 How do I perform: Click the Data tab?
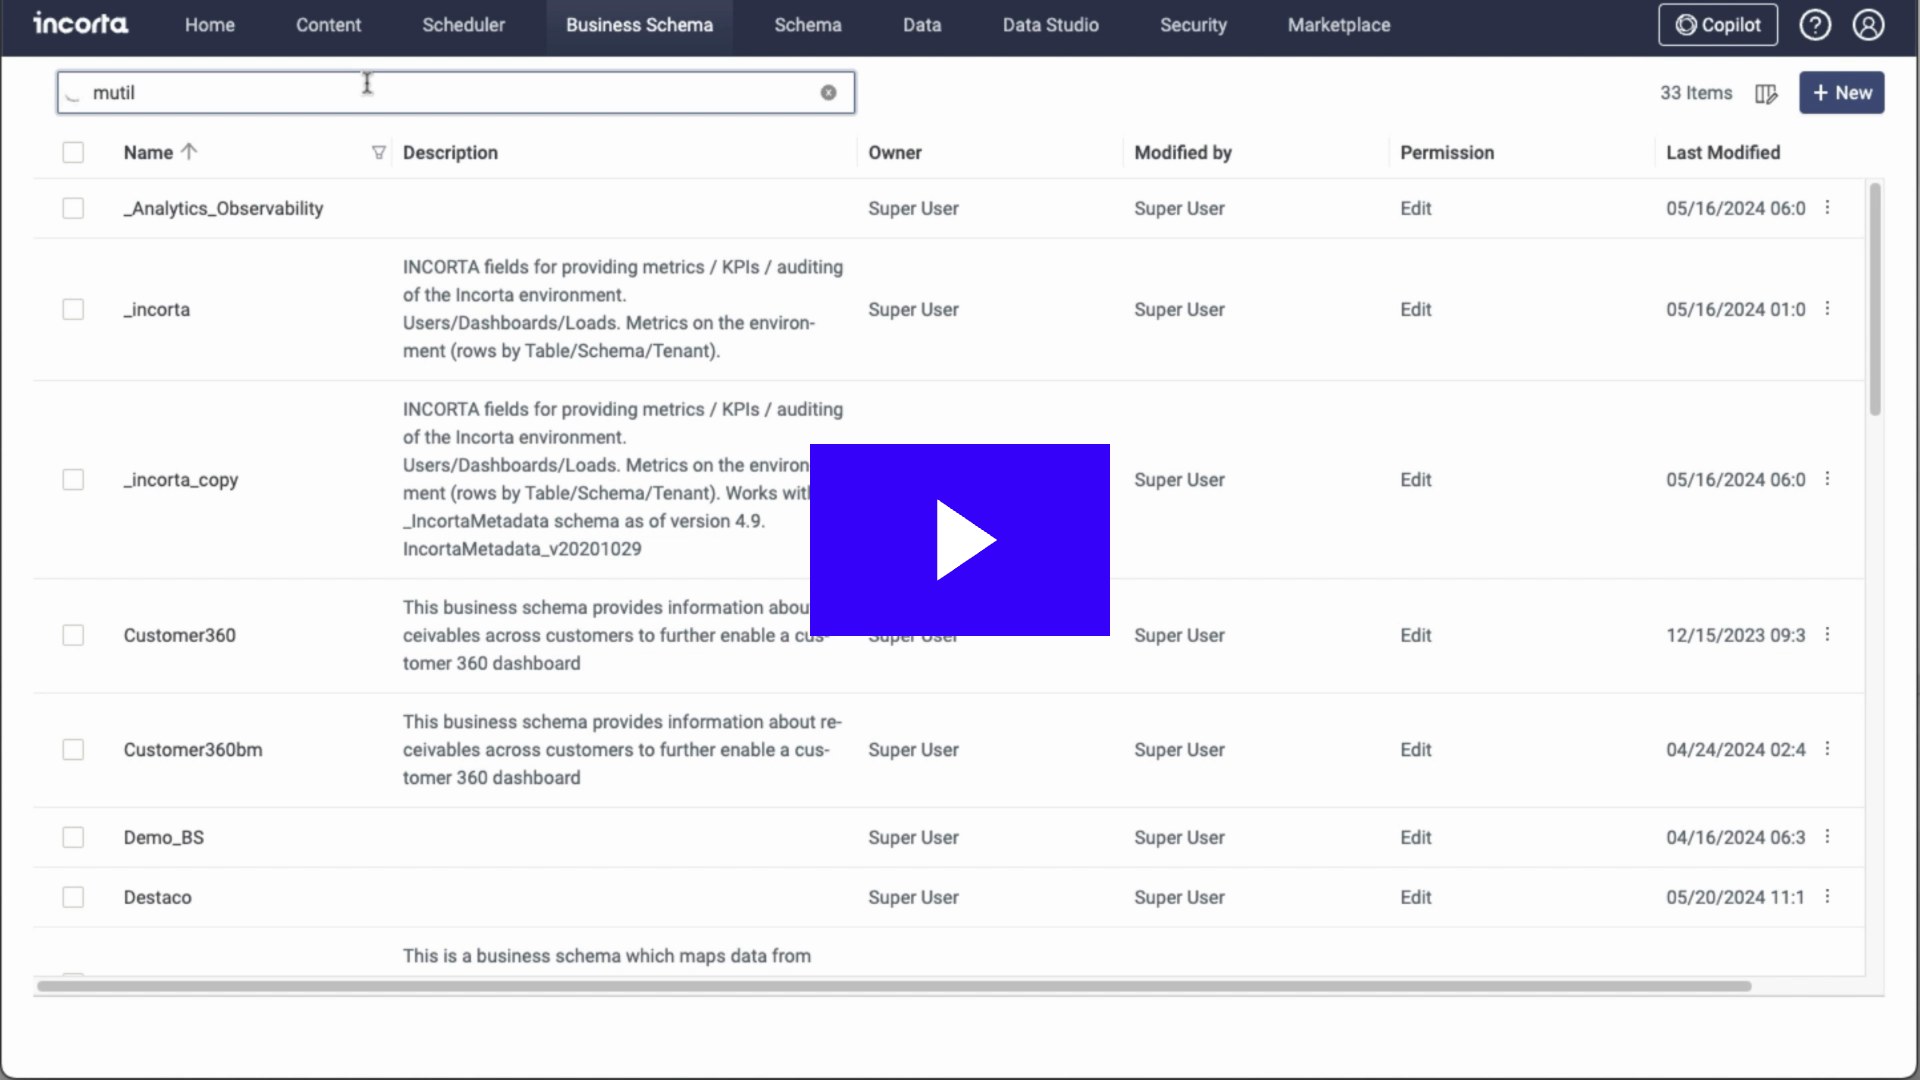pos(922,25)
